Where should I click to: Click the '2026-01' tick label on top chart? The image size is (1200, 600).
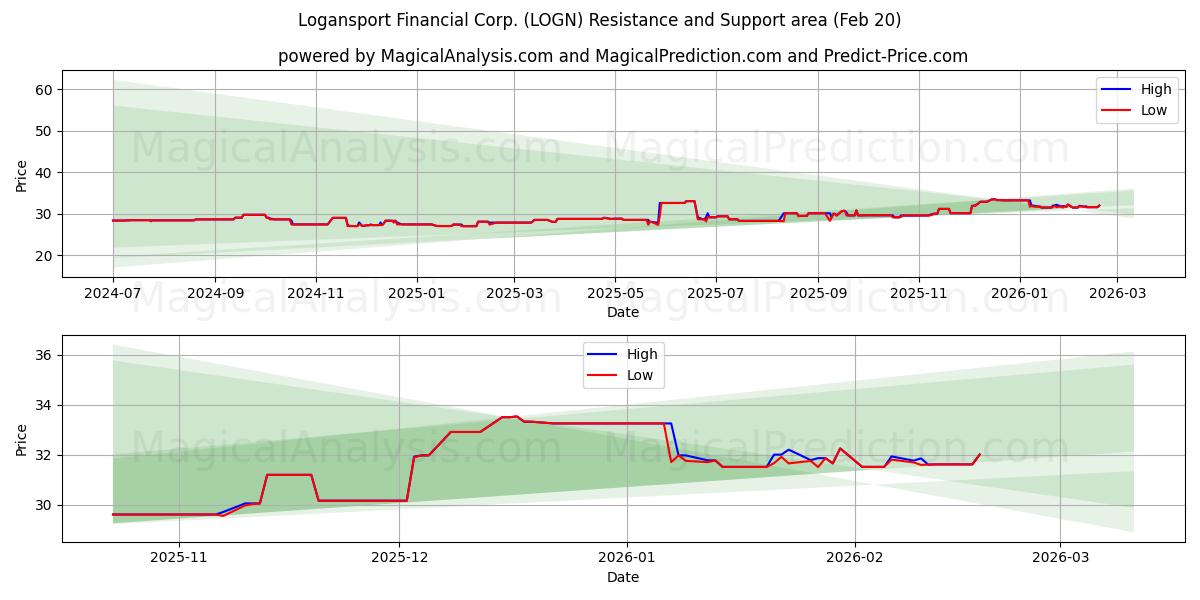1020,293
